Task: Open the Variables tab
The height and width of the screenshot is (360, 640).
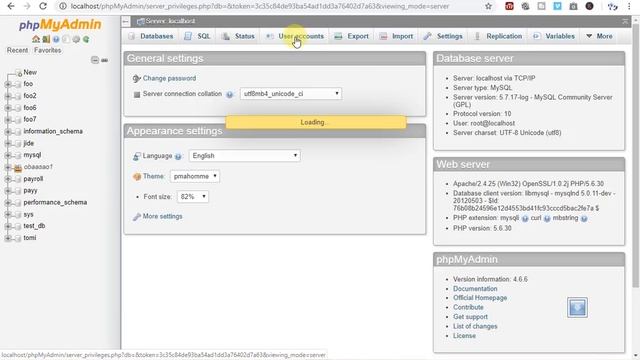Action: coord(553,36)
